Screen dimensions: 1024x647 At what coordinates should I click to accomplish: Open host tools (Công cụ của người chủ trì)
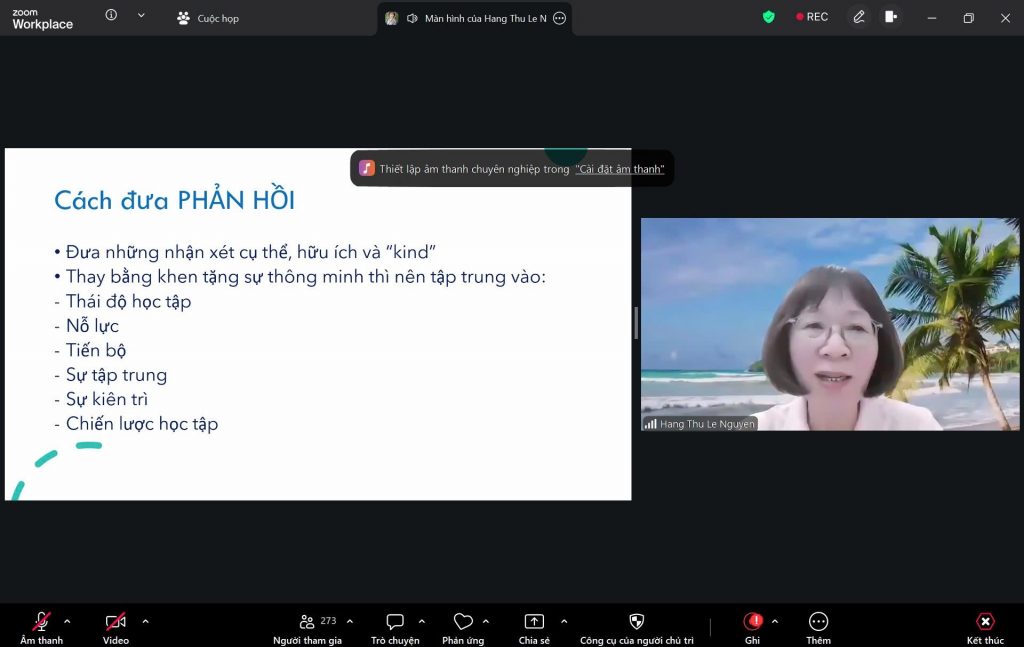636,622
